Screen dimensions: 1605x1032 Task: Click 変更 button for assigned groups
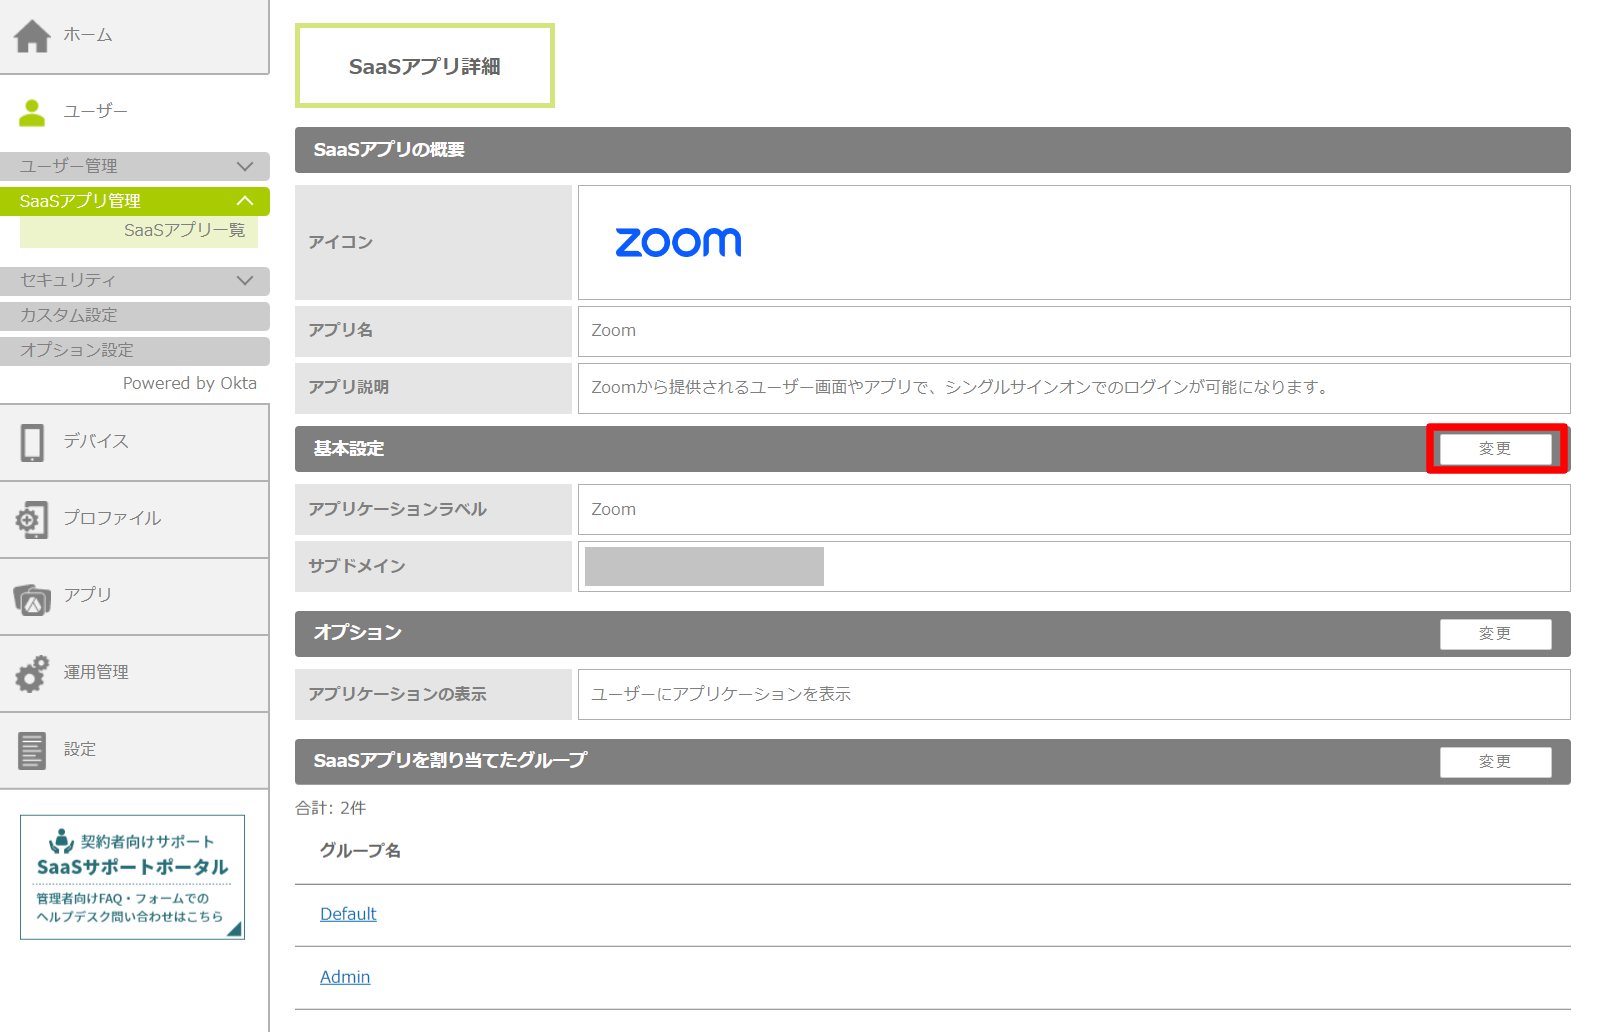point(1495,762)
